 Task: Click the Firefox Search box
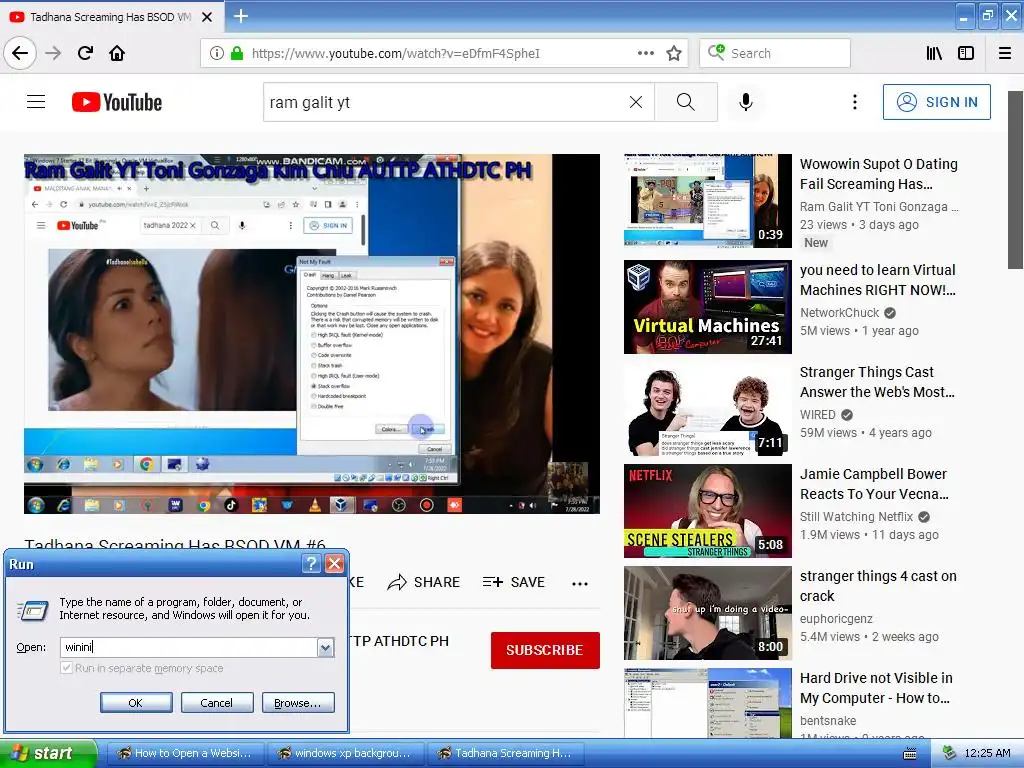pos(775,53)
